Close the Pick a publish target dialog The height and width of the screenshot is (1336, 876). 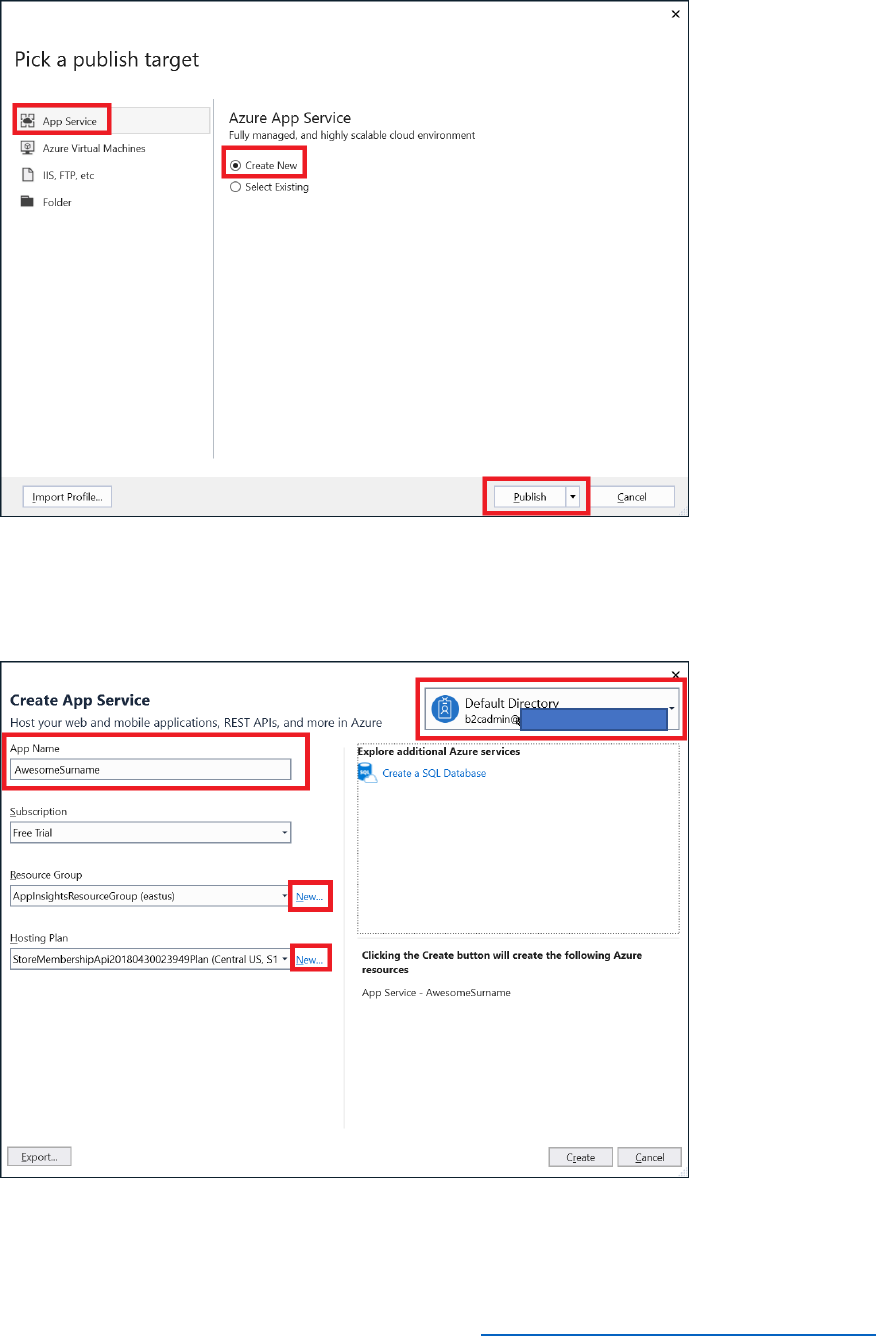coord(675,14)
